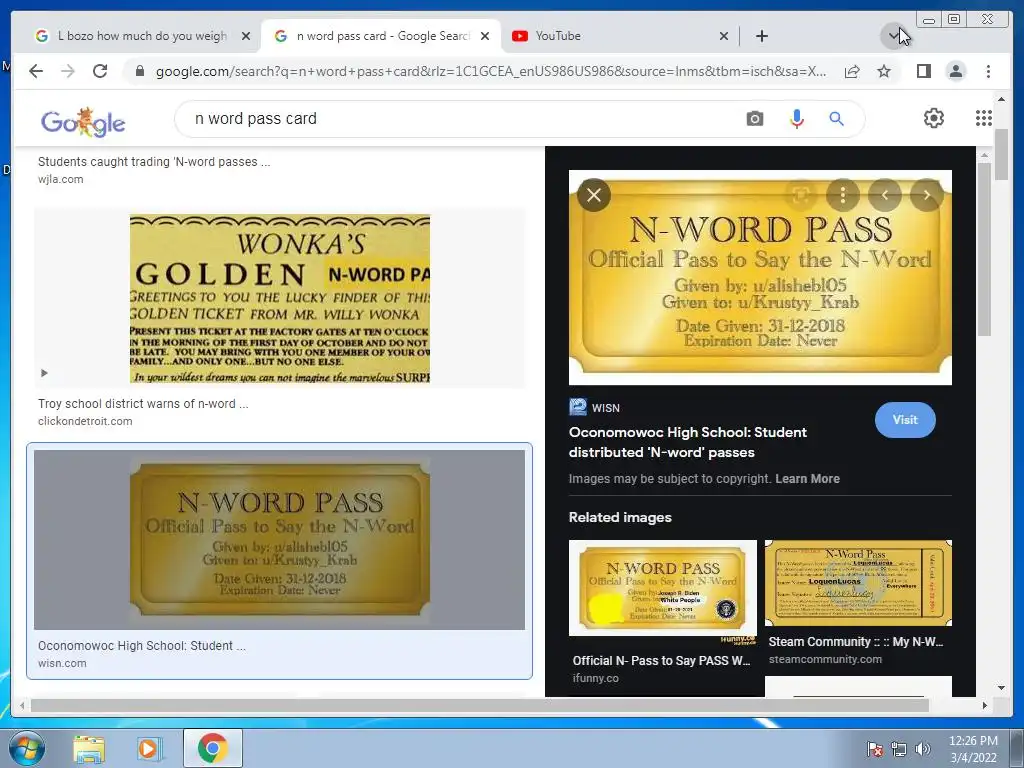Close the YouTube tab
1024x768 pixels.
(724, 36)
